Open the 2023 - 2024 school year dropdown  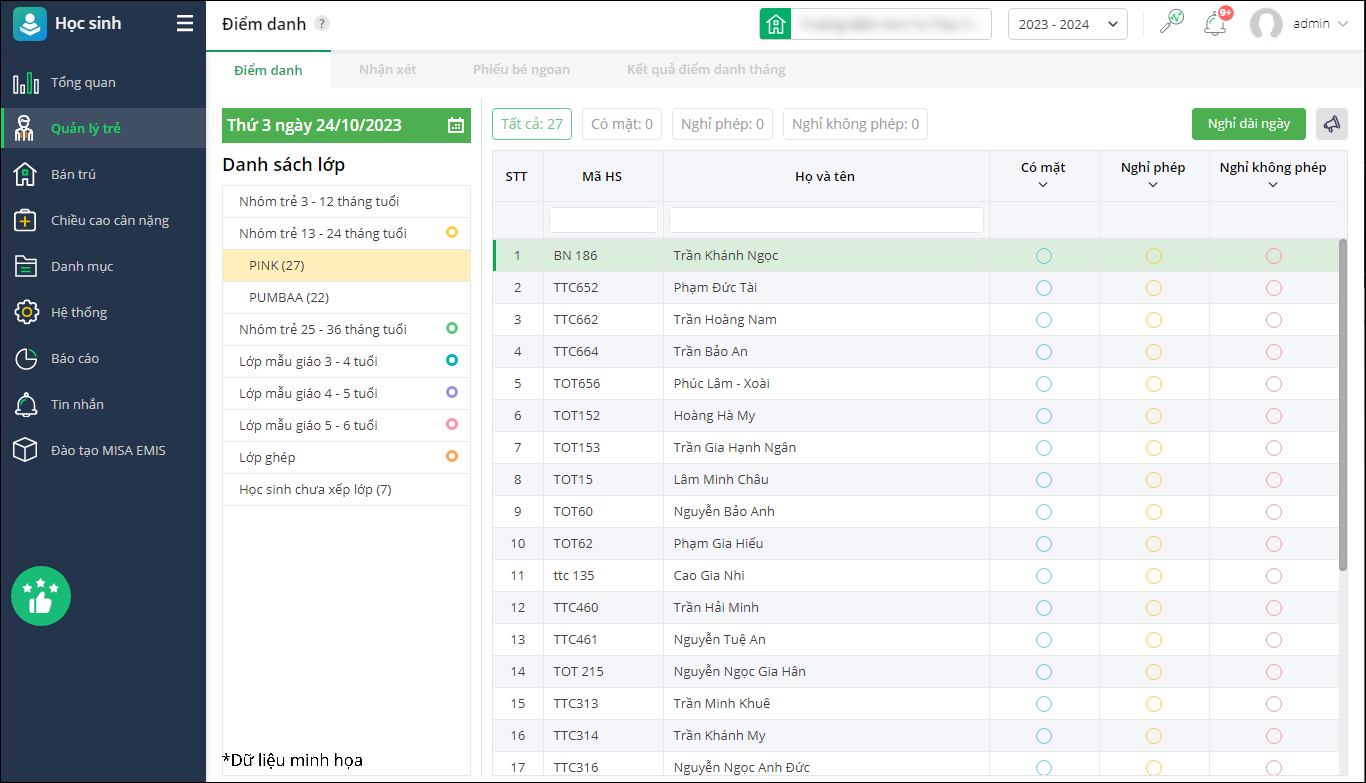[x=1067, y=24]
